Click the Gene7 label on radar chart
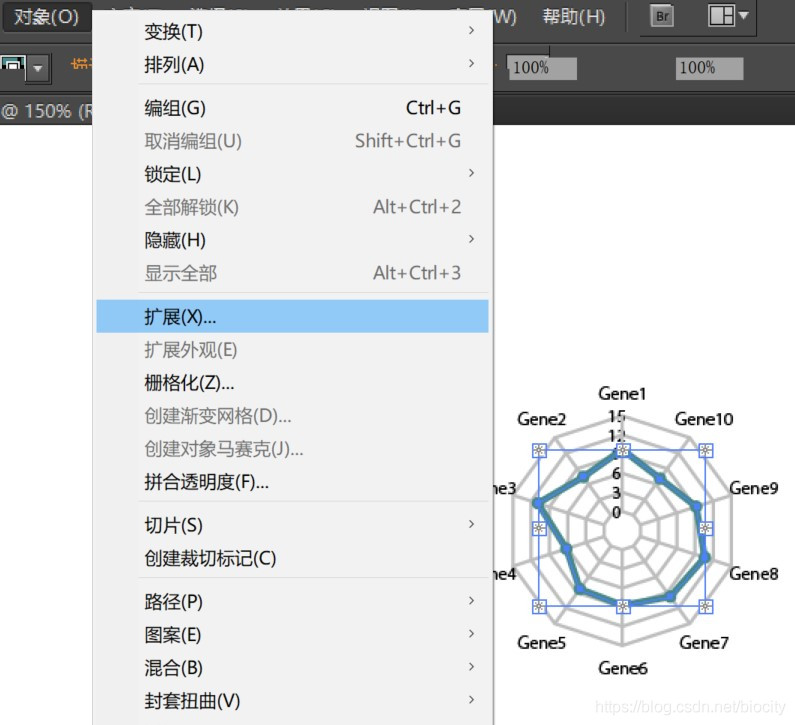795x725 pixels. click(704, 642)
